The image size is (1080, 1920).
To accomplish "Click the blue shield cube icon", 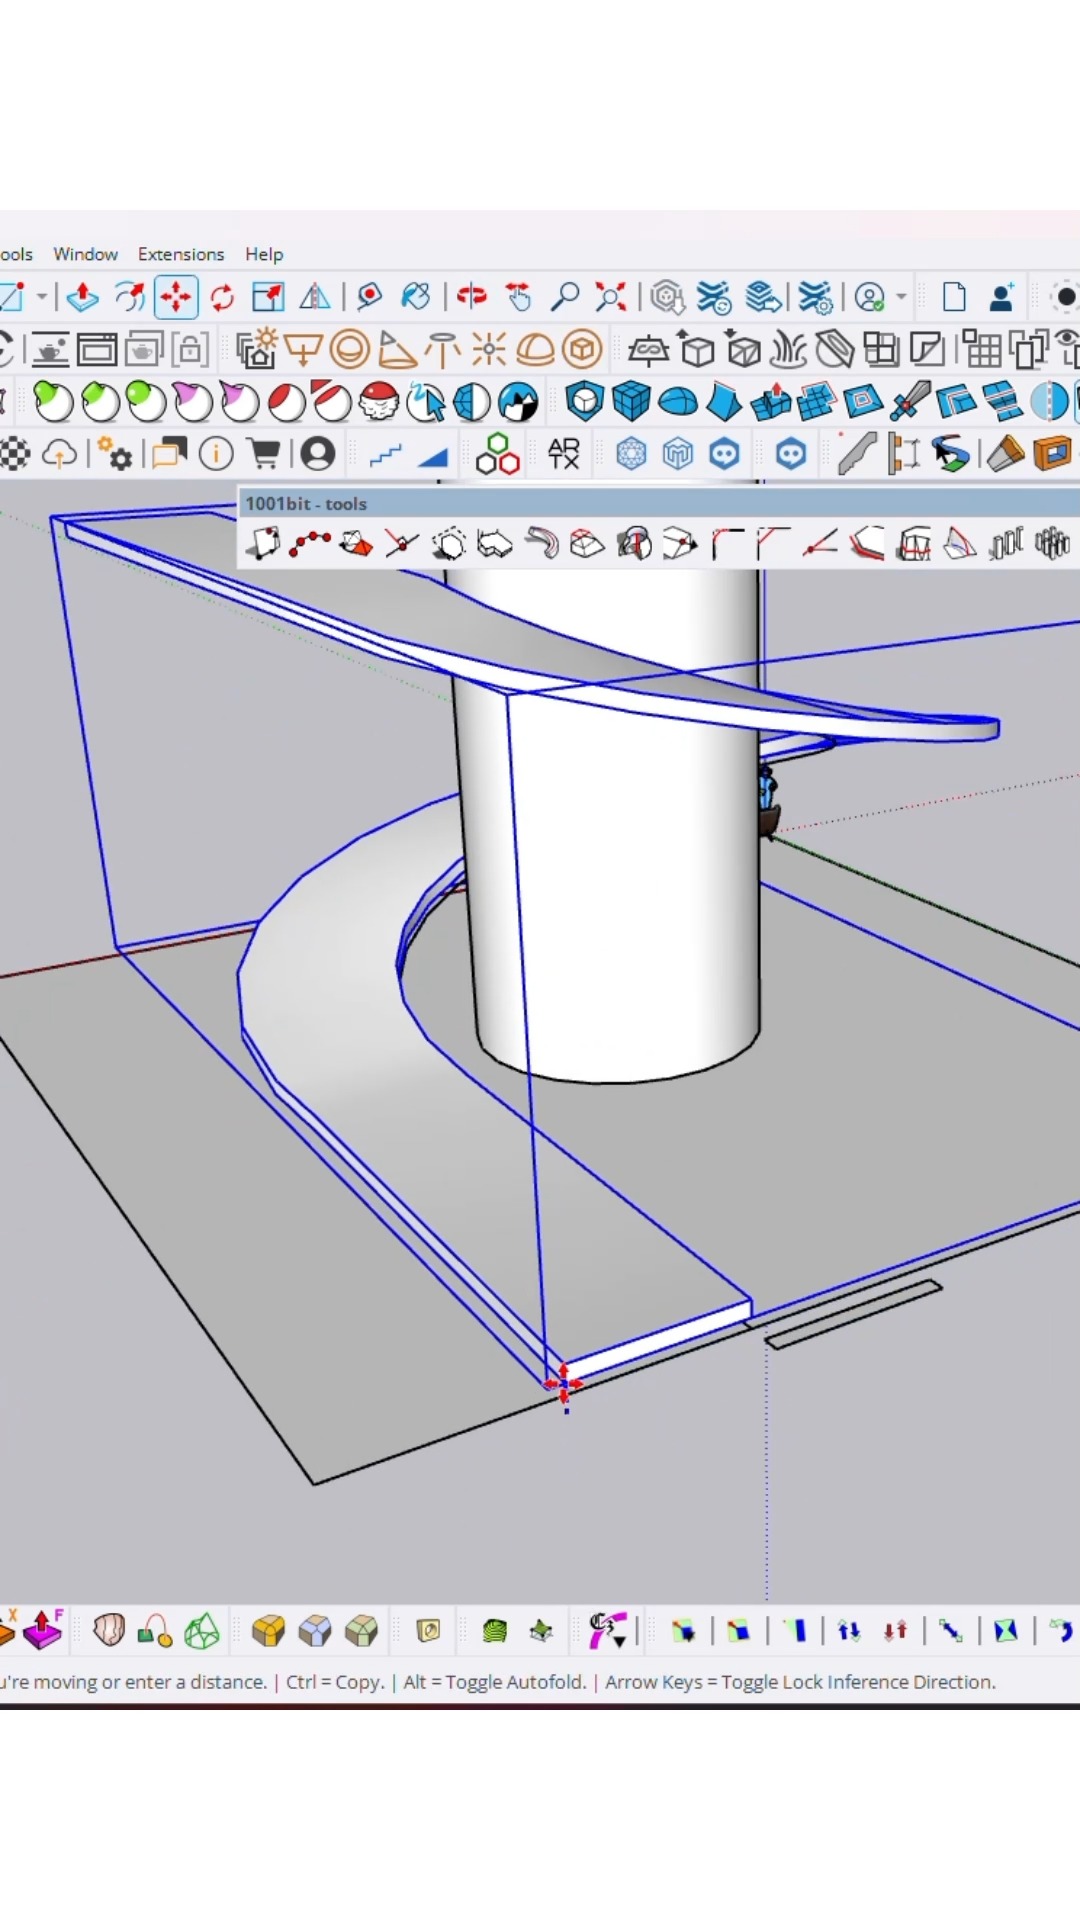I will click(x=585, y=402).
